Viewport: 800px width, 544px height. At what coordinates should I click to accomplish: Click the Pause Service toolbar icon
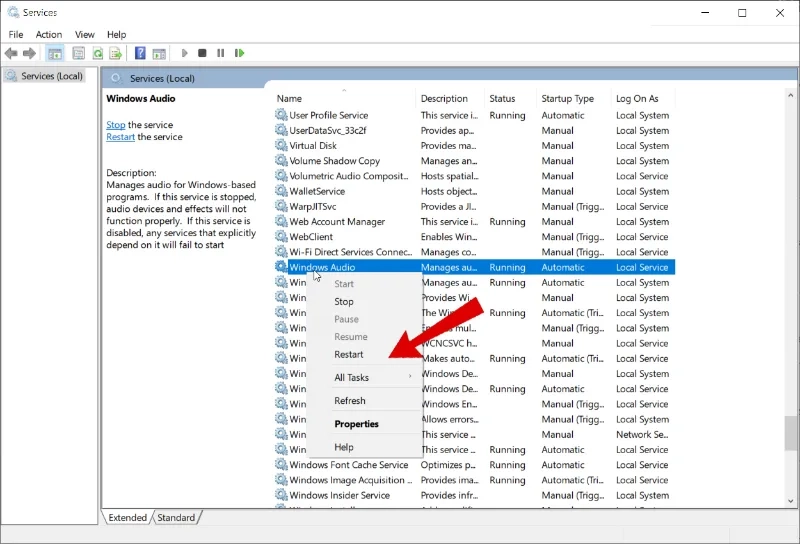click(x=220, y=53)
